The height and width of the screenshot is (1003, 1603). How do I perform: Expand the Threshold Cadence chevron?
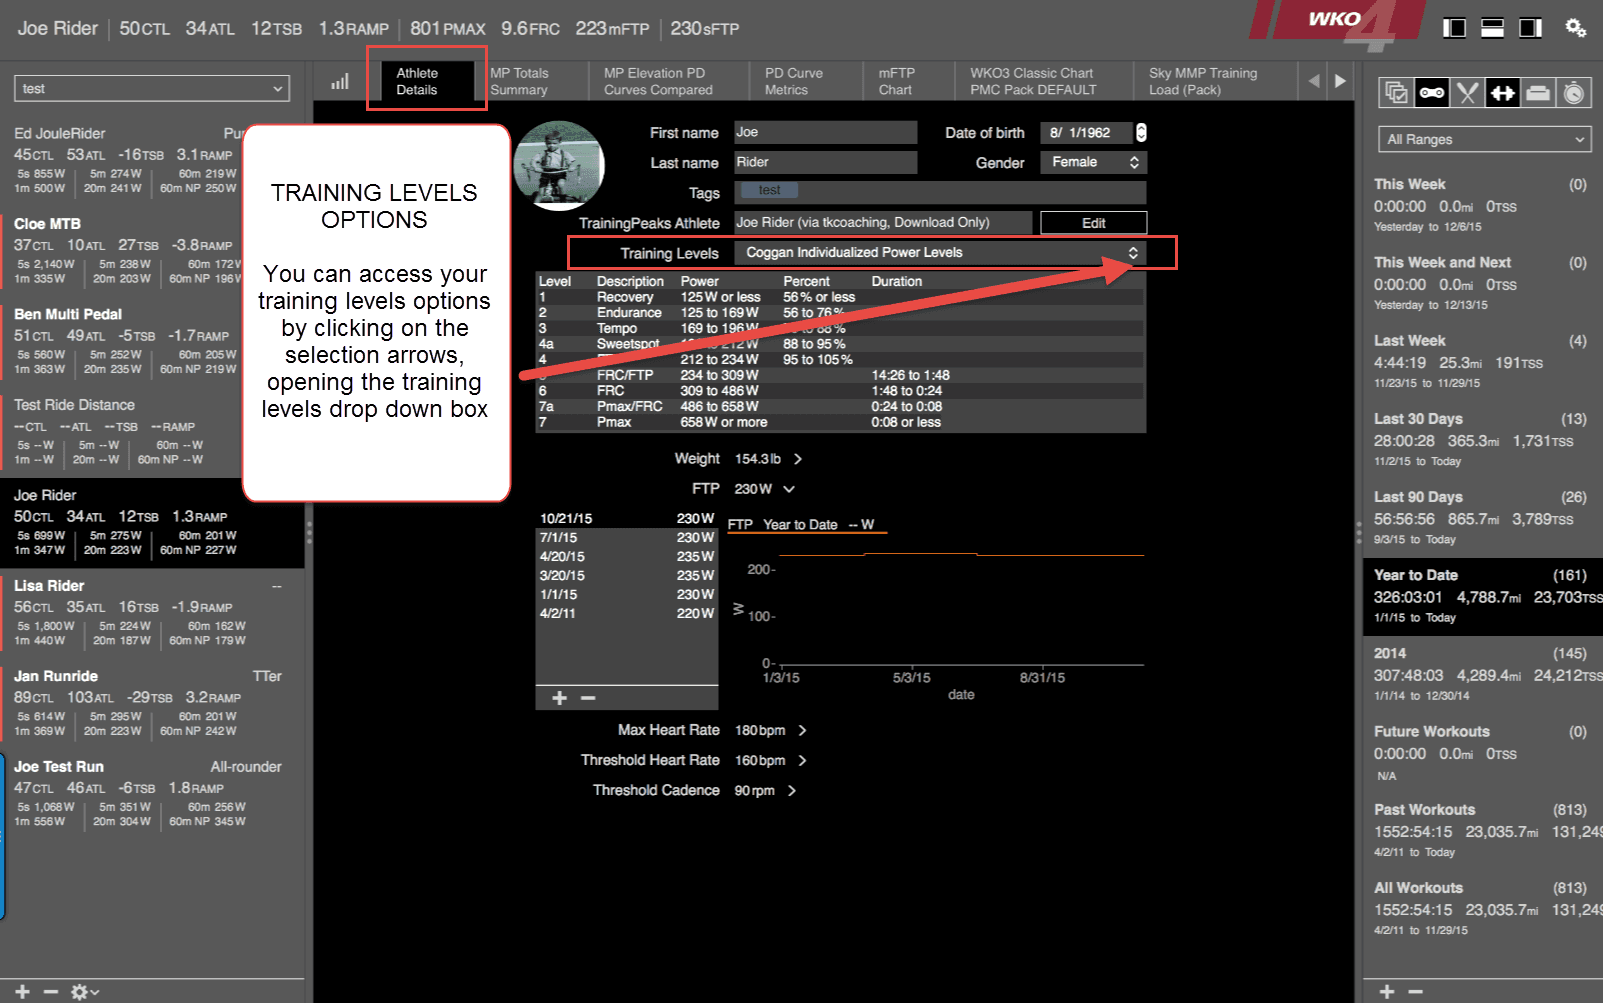[x=792, y=791]
